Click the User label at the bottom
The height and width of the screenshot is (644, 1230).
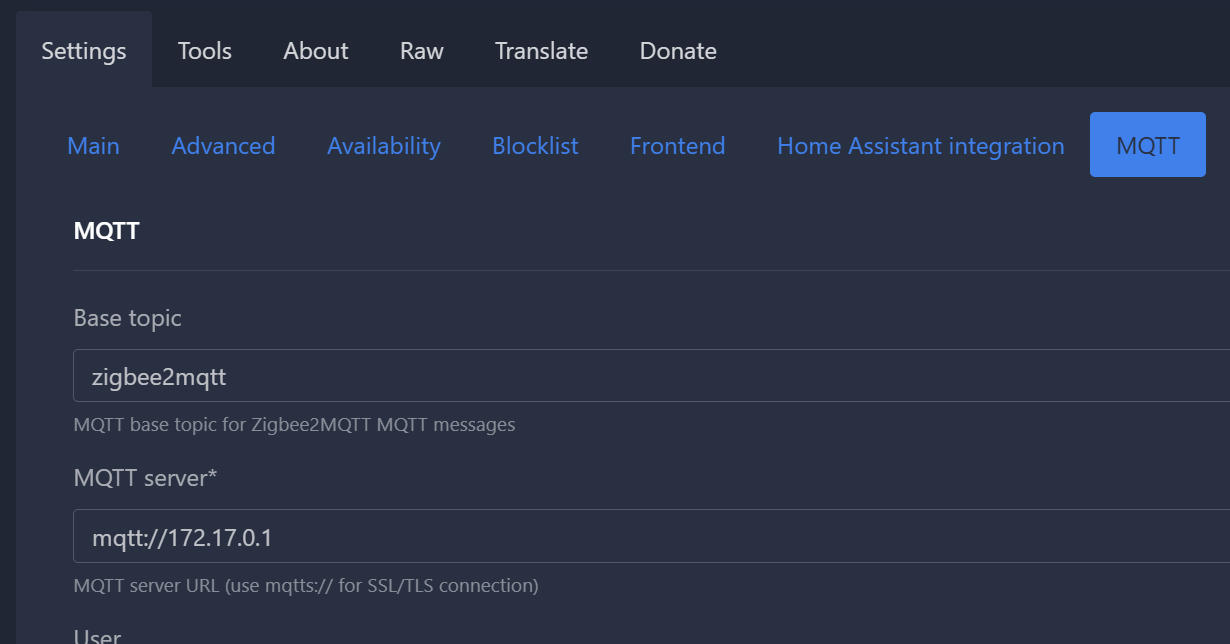tap(98, 637)
